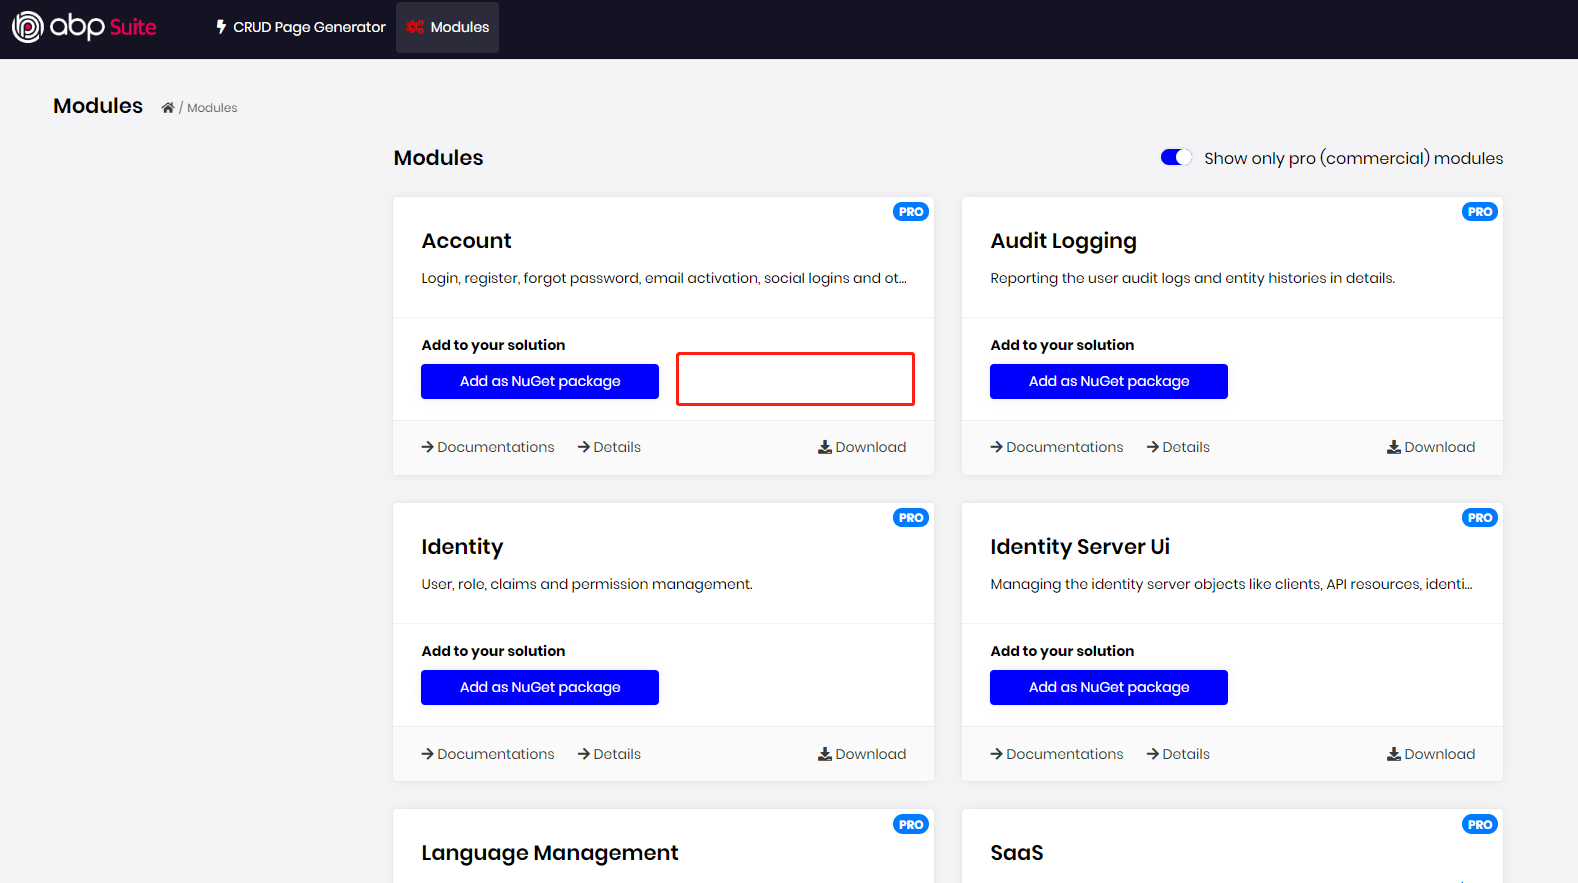Add Identity module as NuGet package
This screenshot has width=1578, height=883.
pyautogui.click(x=539, y=687)
